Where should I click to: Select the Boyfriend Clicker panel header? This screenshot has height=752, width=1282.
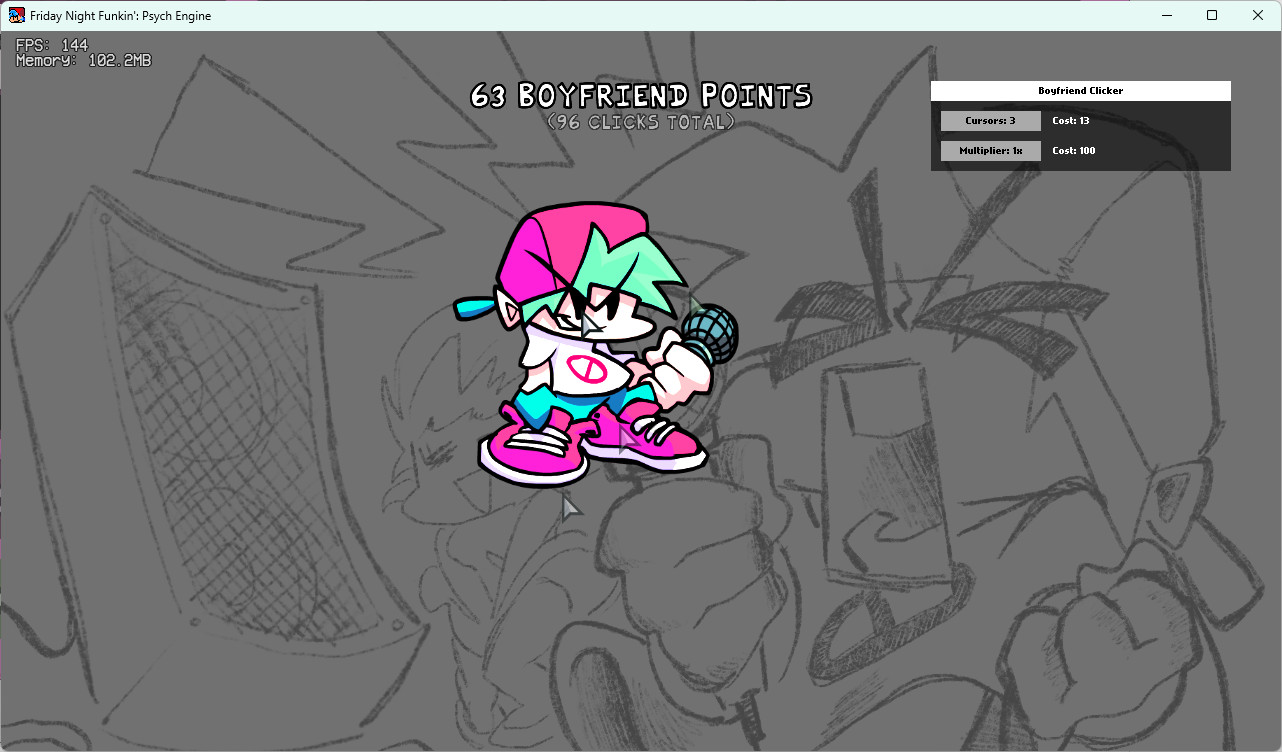click(1081, 91)
